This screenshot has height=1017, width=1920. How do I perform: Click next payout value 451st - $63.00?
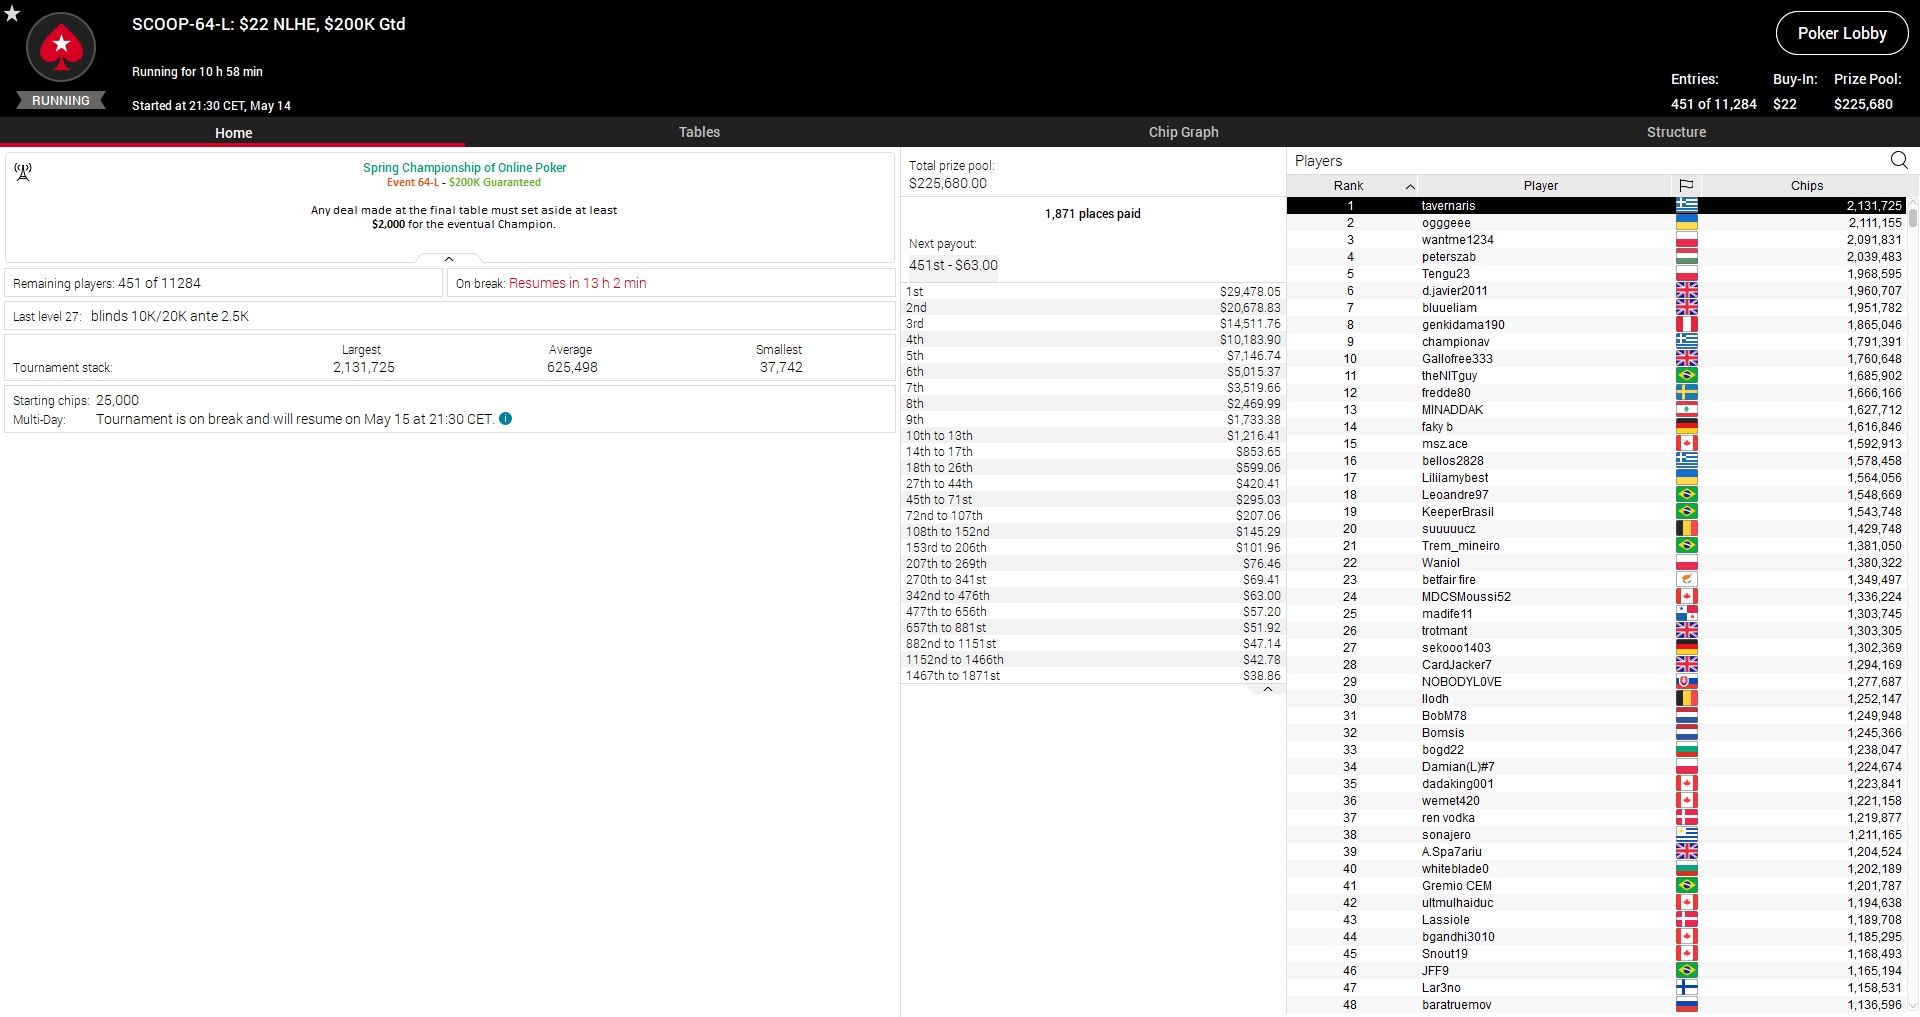(953, 265)
